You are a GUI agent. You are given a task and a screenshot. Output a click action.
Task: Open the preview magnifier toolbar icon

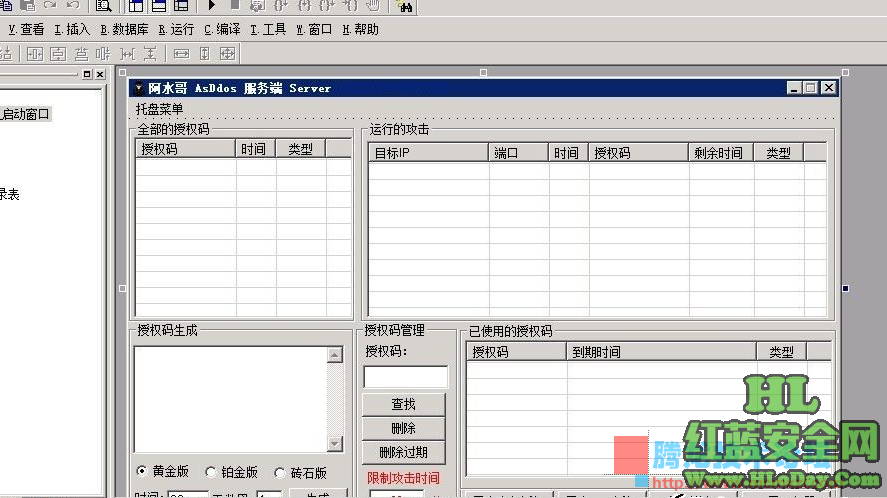(x=104, y=6)
